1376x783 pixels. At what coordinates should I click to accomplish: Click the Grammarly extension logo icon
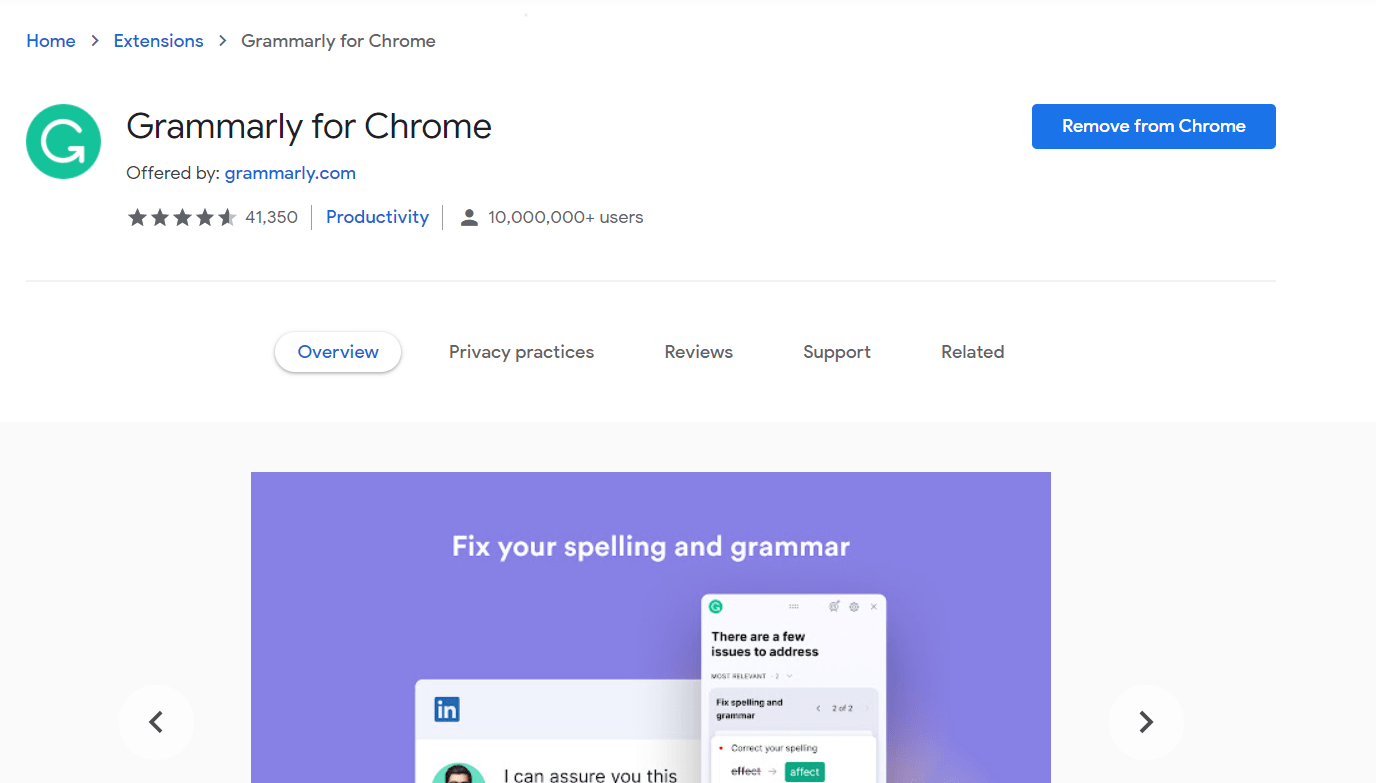coord(63,141)
